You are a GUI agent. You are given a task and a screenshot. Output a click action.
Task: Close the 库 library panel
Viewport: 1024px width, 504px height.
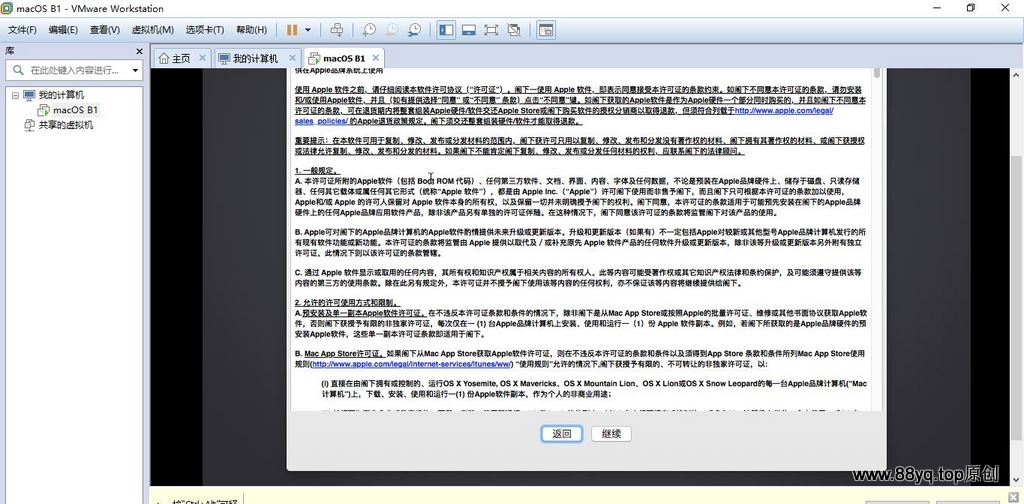(x=139, y=51)
